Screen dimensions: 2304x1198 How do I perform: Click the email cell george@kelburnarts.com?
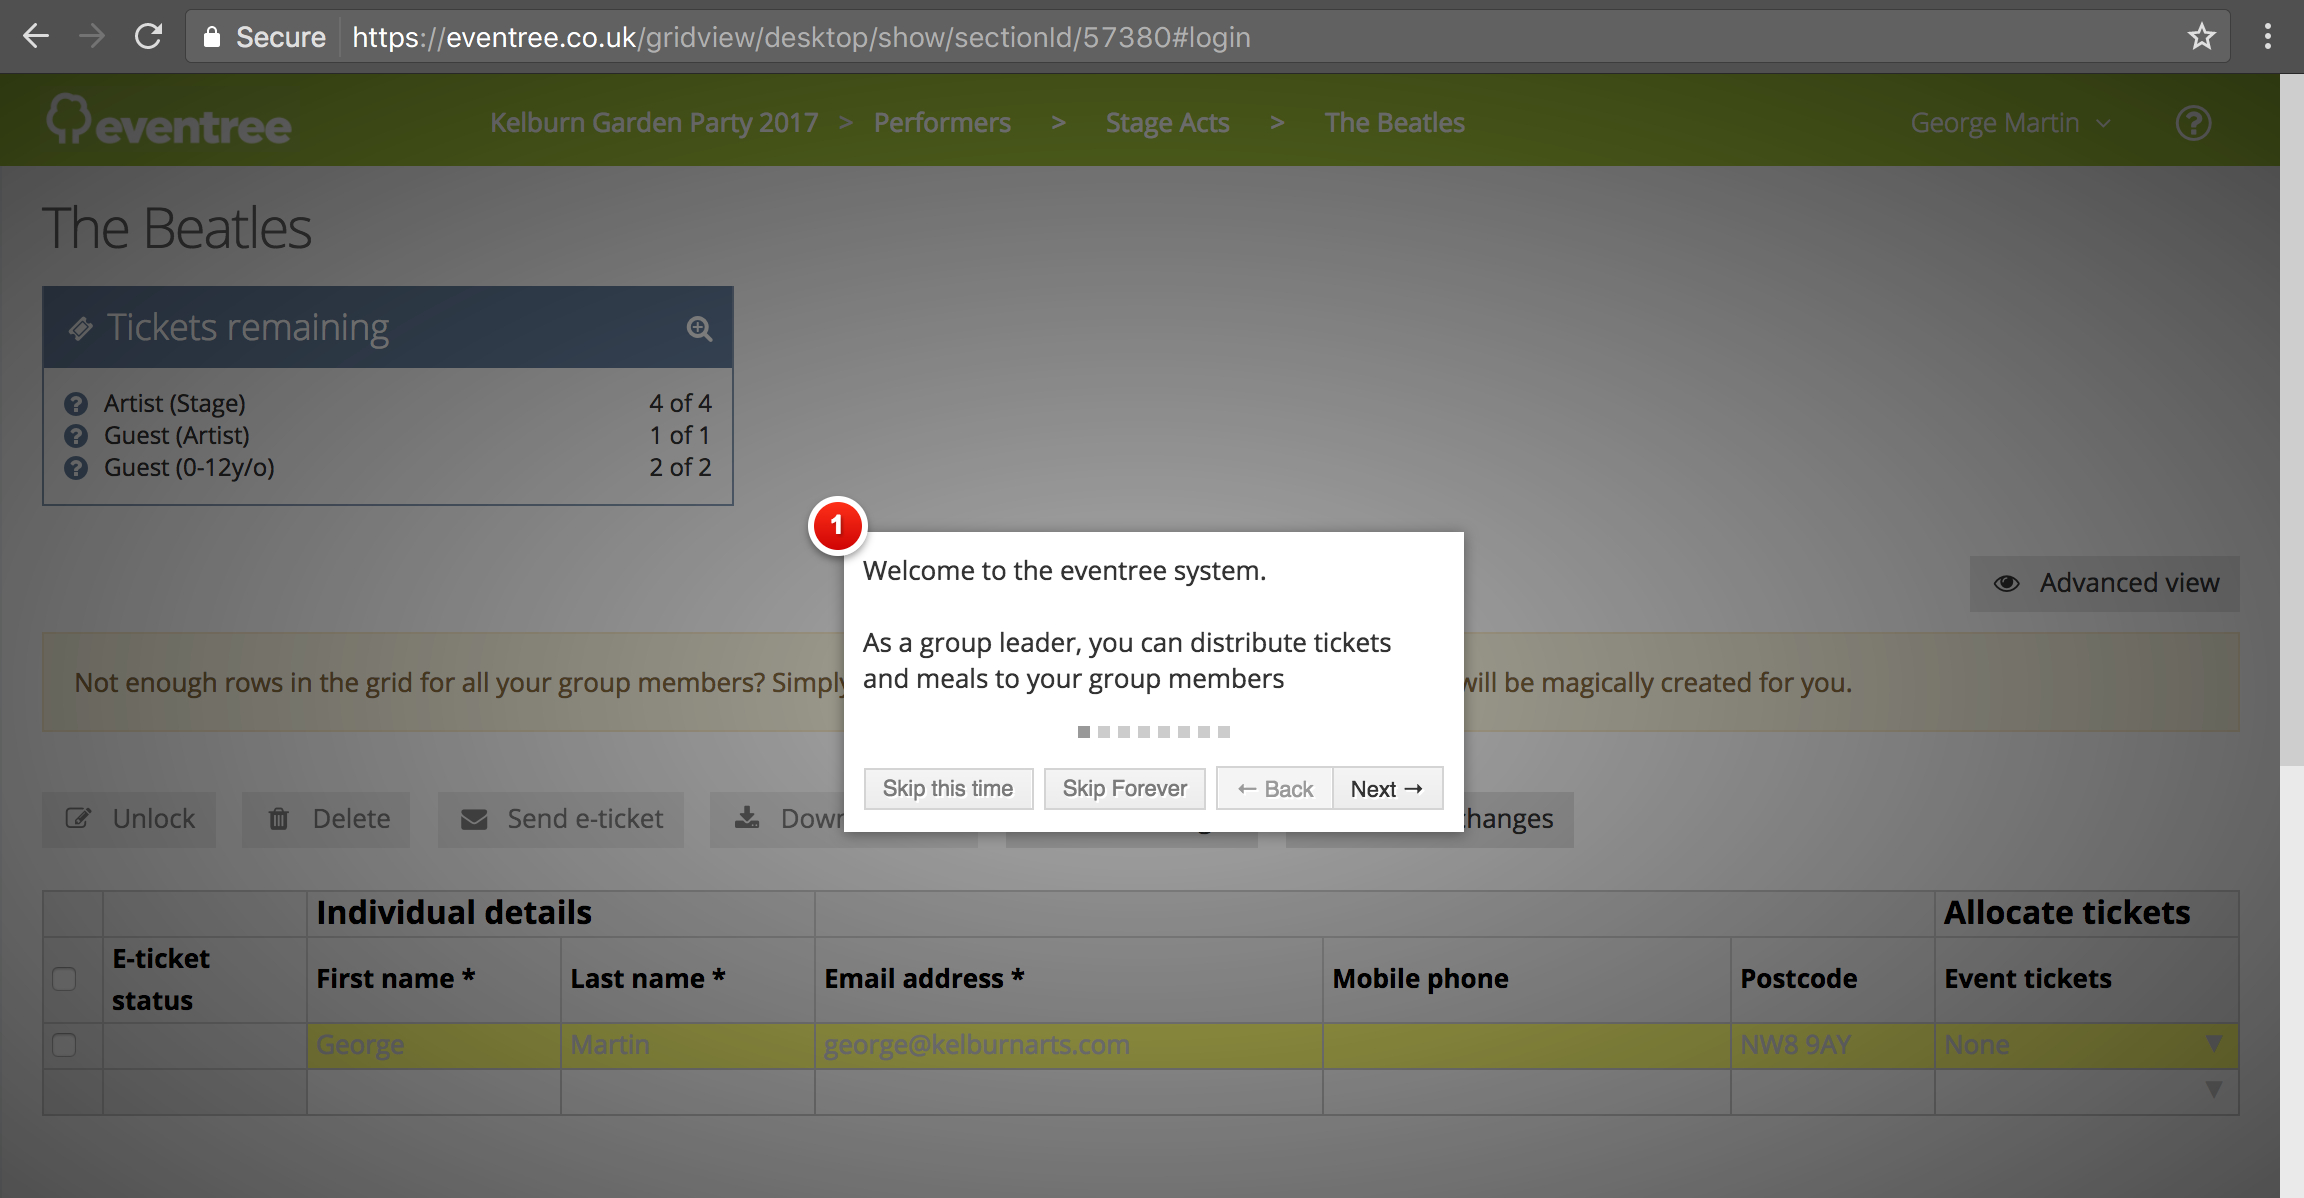[1069, 1045]
